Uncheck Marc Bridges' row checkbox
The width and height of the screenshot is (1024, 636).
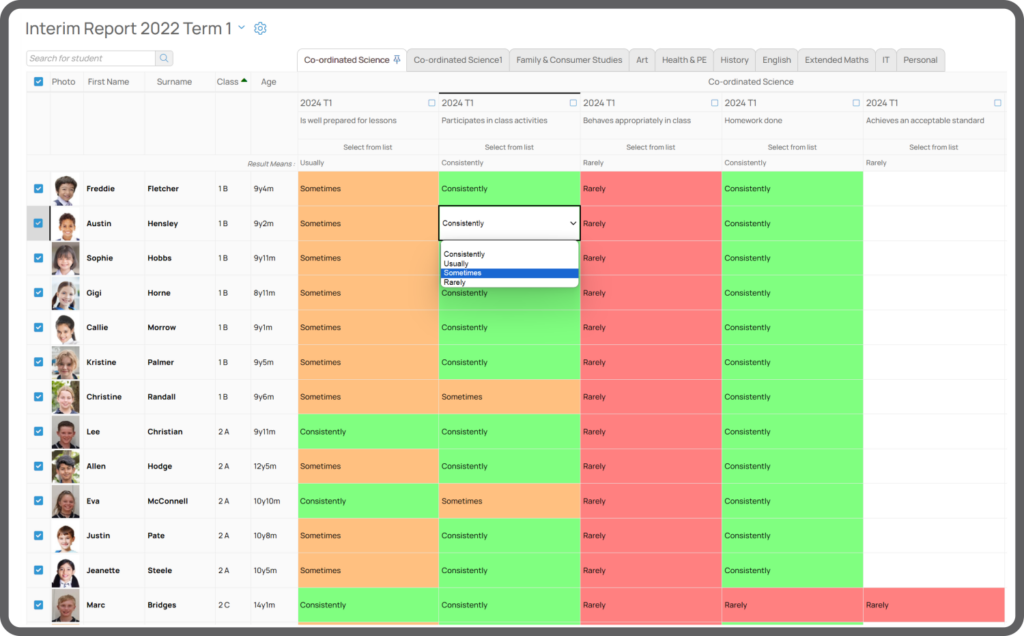[39, 605]
